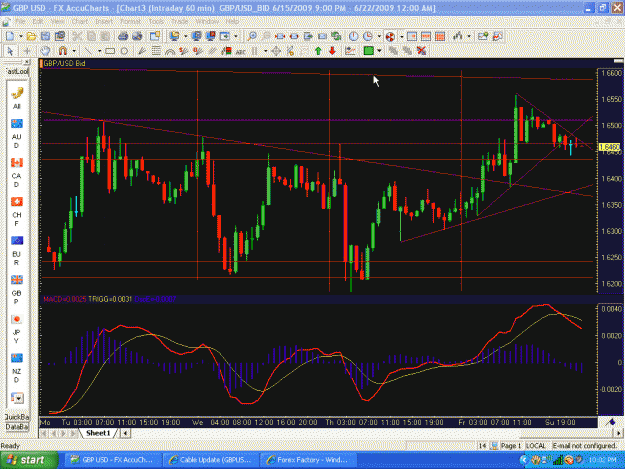The height and width of the screenshot is (469, 625).
Task: Open the radial wheel dropdown arrow
Action: coord(401,37)
